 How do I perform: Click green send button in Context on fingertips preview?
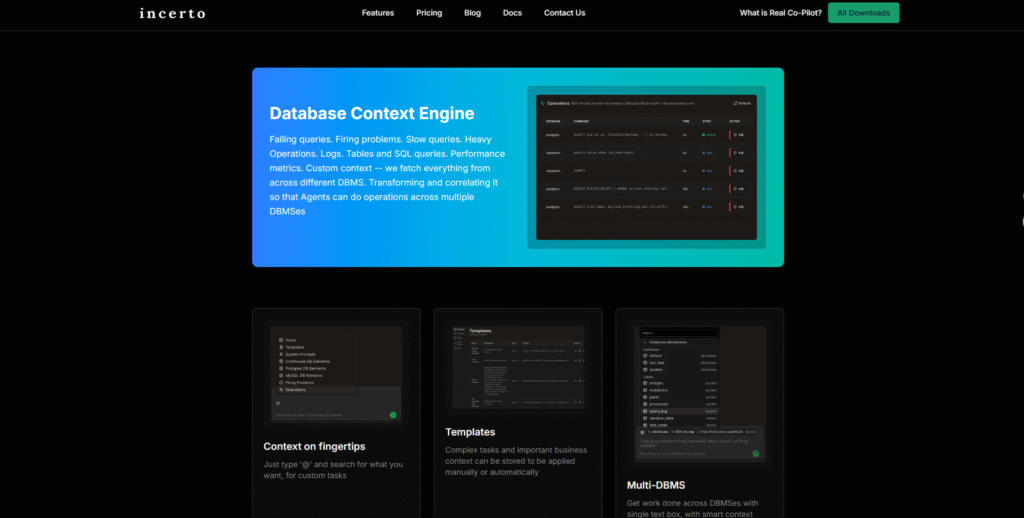point(393,414)
